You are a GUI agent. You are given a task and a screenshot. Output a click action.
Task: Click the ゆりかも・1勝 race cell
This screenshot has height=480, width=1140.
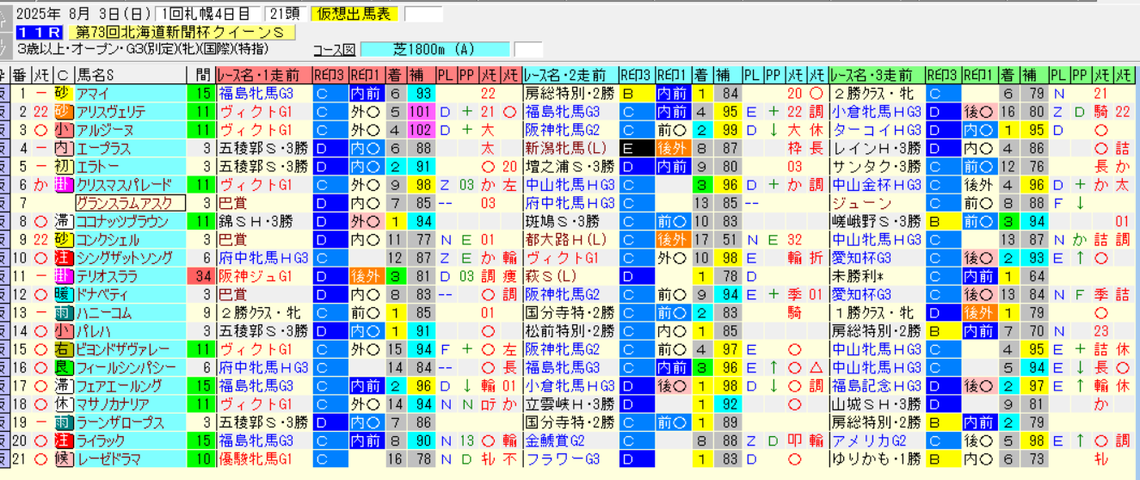tap(876, 459)
